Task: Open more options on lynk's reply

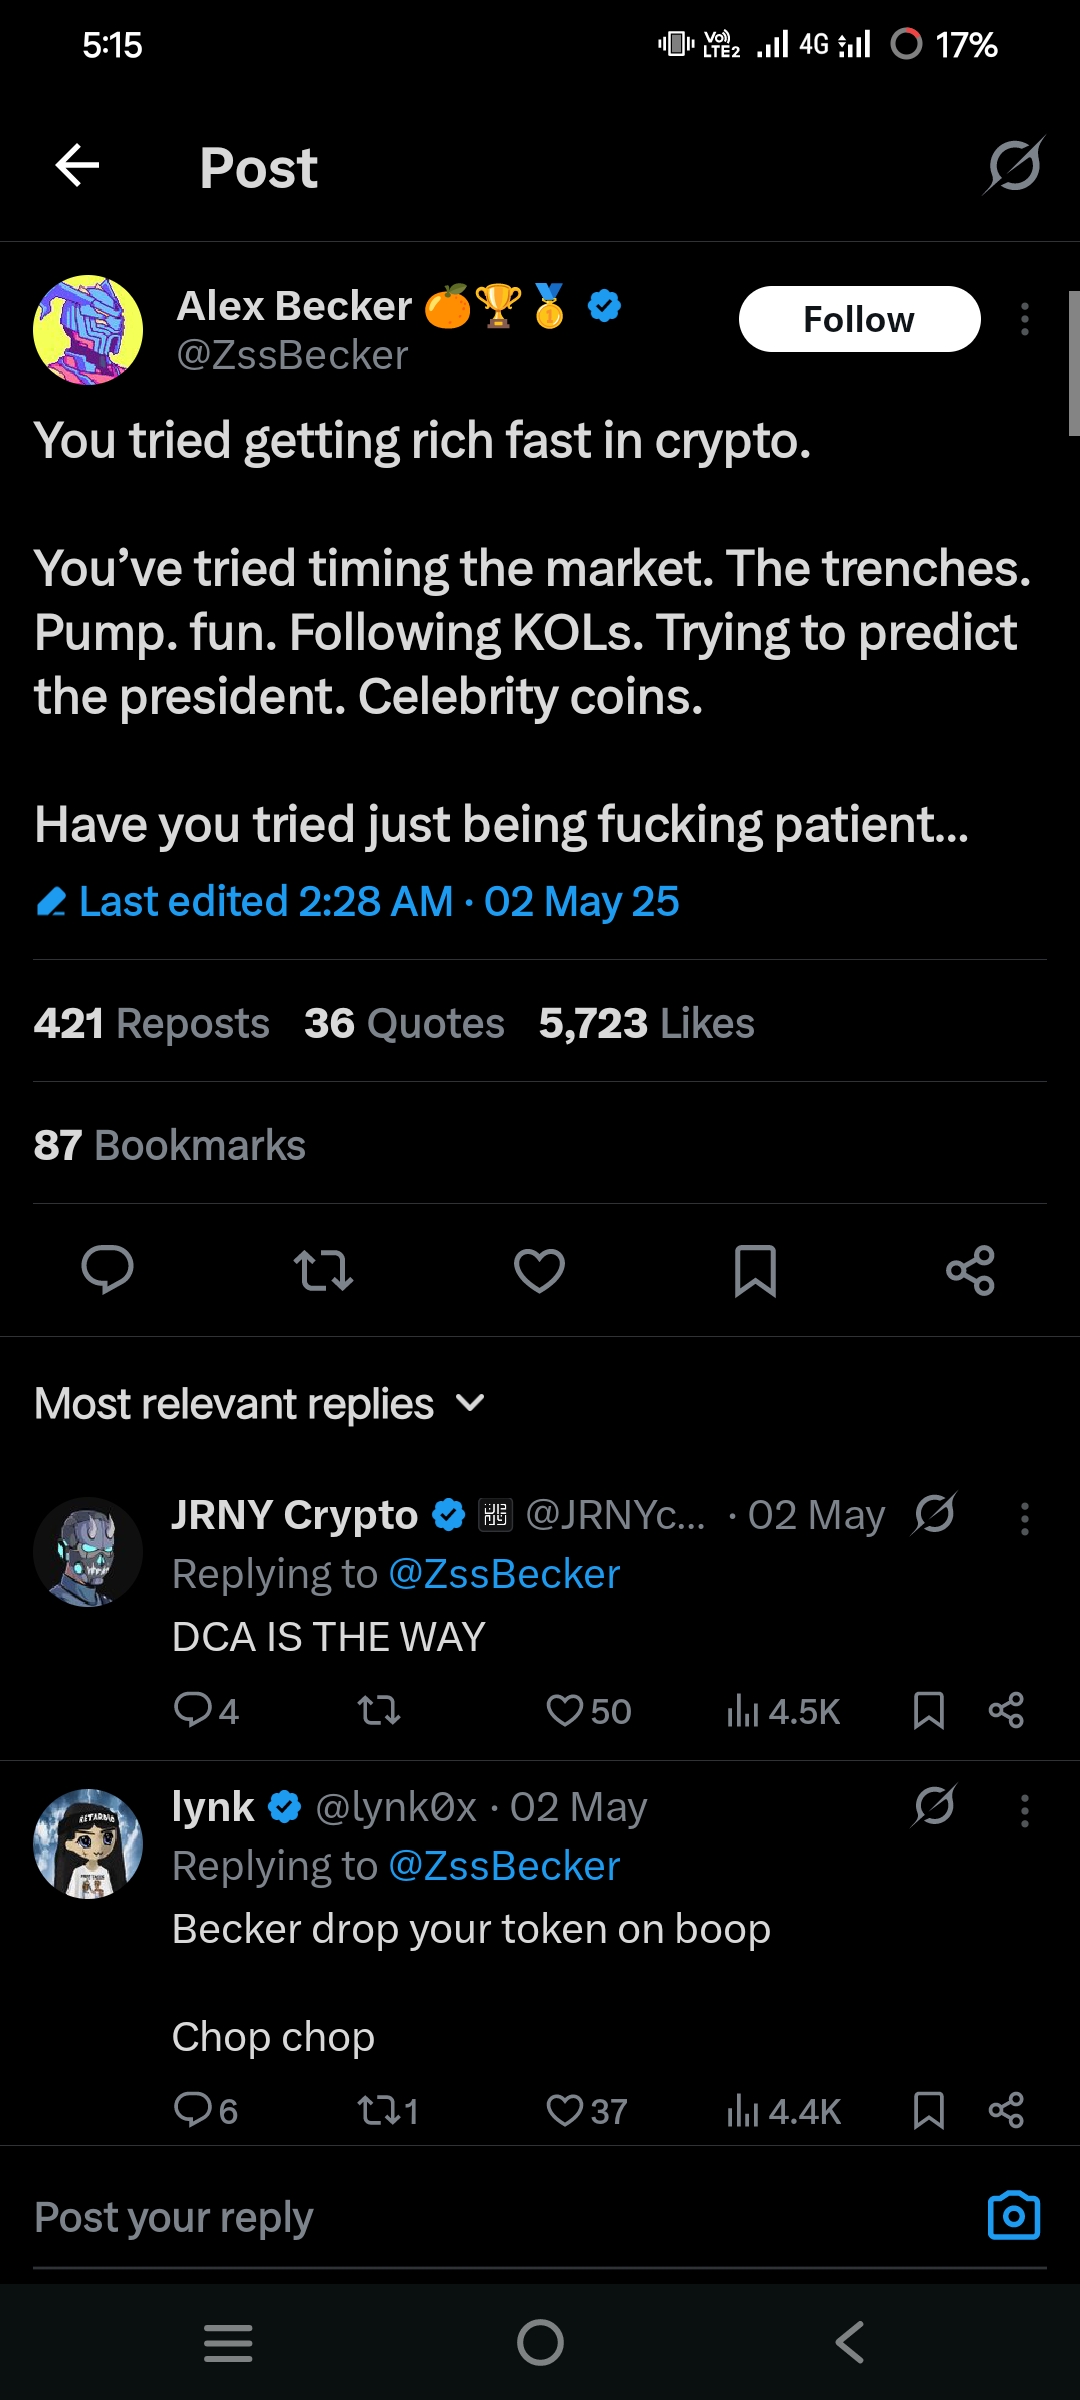Action: click(x=1024, y=1811)
